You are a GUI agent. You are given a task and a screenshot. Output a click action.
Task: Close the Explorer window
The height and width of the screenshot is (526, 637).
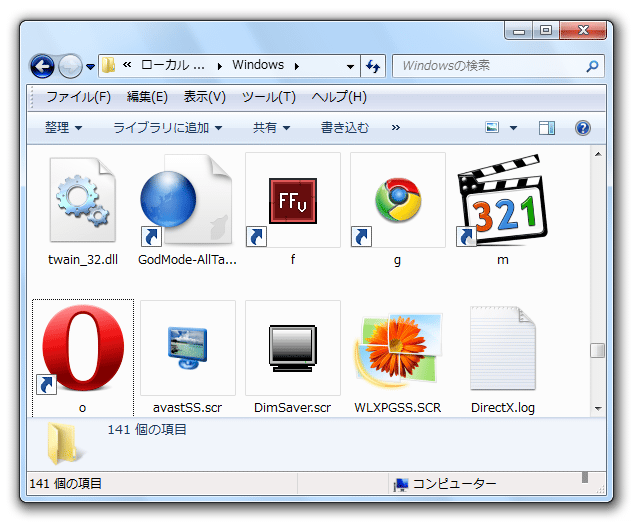pyautogui.click(x=583, y=31)
